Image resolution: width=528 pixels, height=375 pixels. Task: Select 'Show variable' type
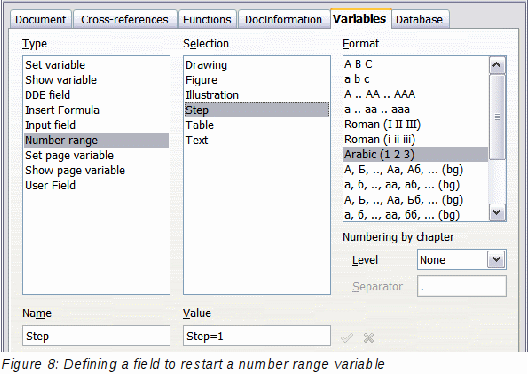tap(96, 80)
